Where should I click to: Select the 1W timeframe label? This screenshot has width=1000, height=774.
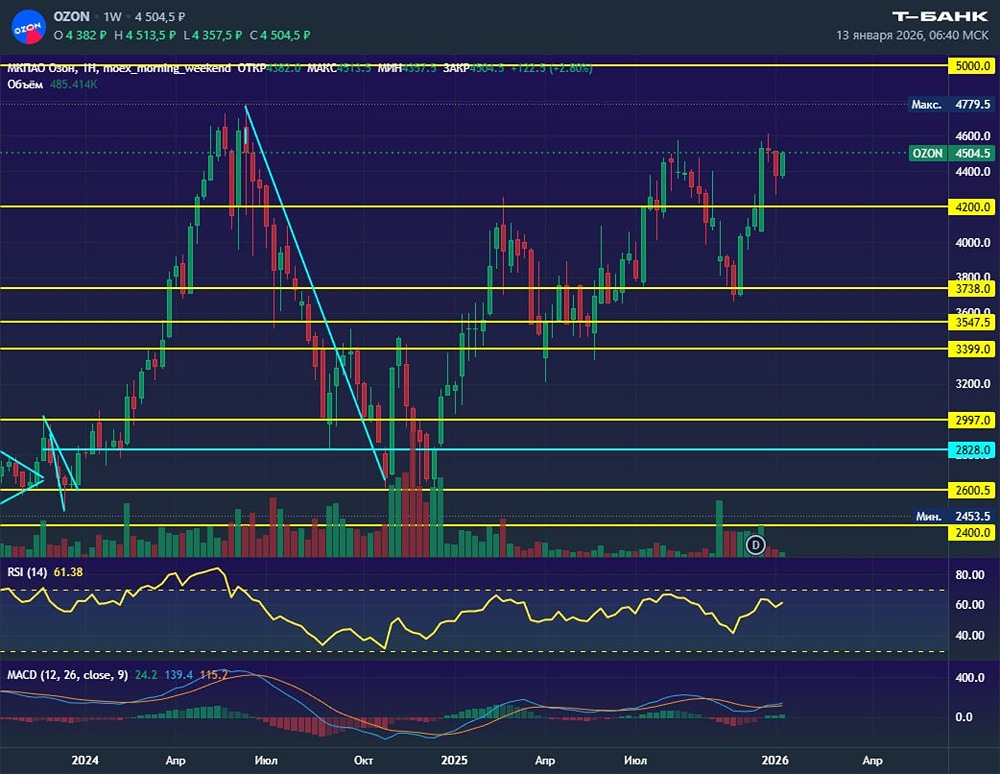[x=112, y=17]
